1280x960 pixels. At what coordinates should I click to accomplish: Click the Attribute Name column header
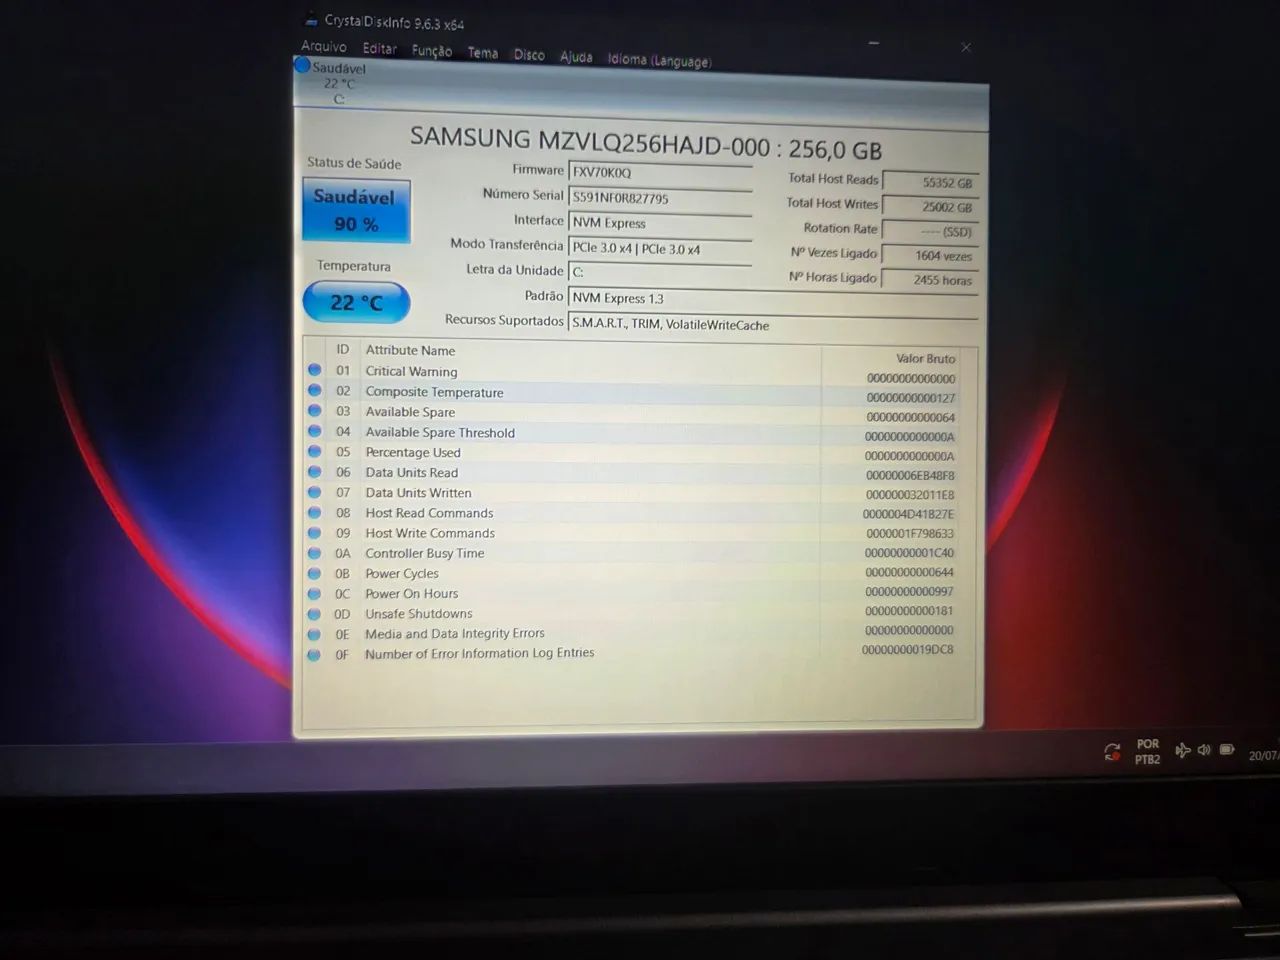click(x=410, y=350)
